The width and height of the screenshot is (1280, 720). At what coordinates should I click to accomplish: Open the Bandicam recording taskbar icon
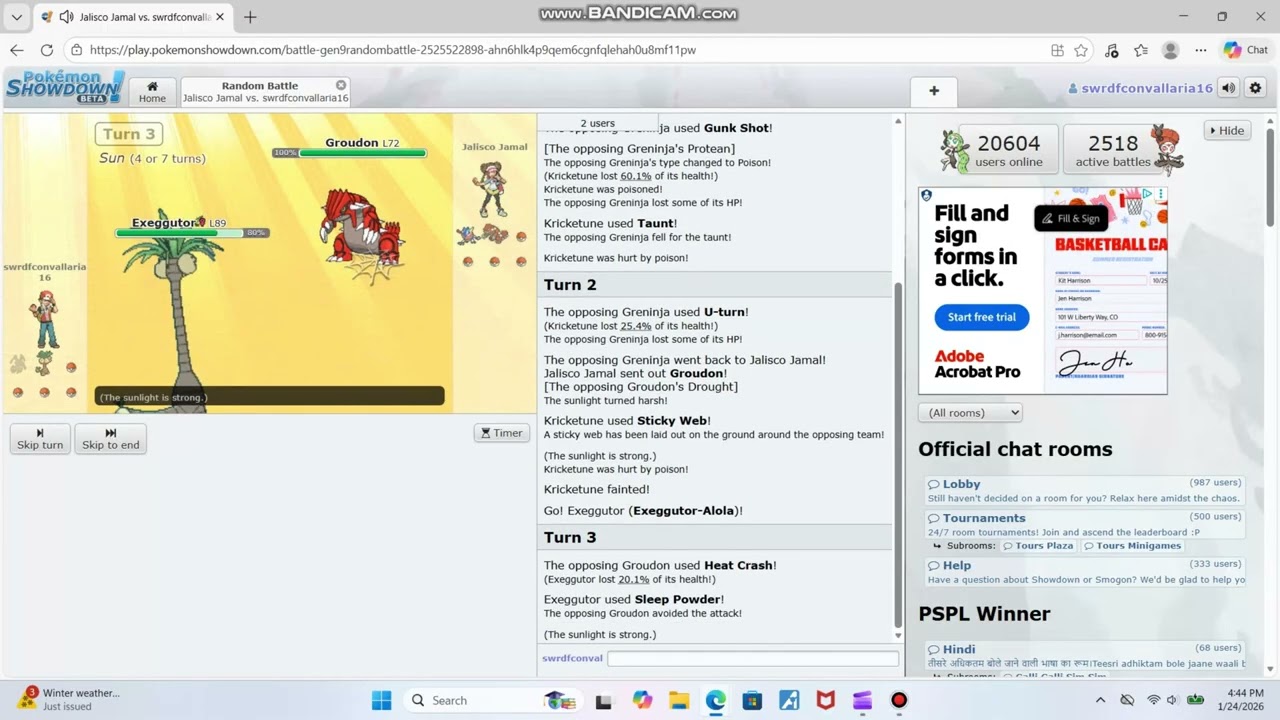click(x=899, y=700)
